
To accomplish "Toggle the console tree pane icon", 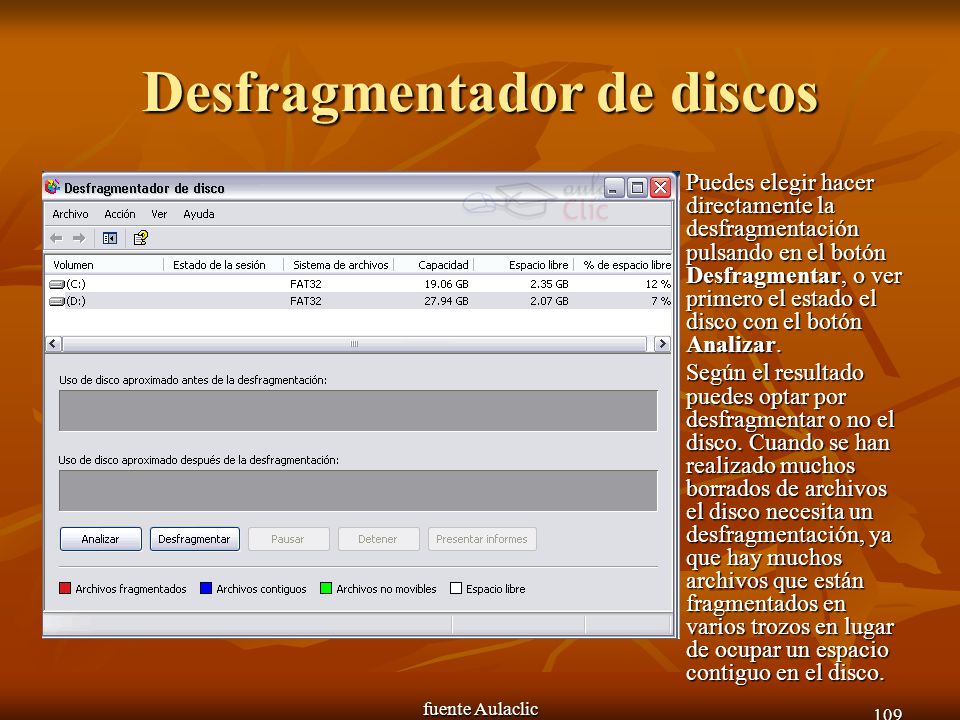I will point(110,238).
